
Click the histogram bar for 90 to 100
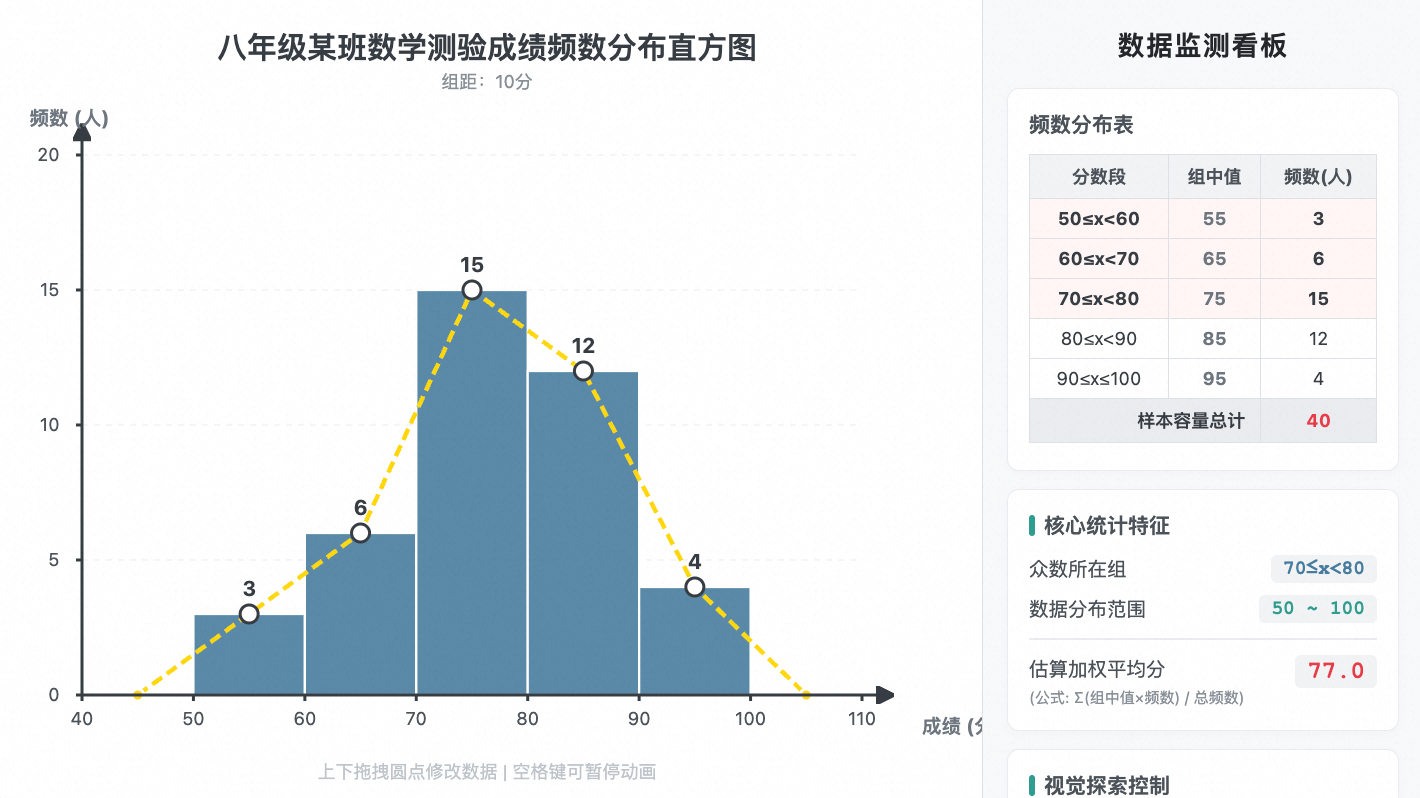tap(695, 641)
